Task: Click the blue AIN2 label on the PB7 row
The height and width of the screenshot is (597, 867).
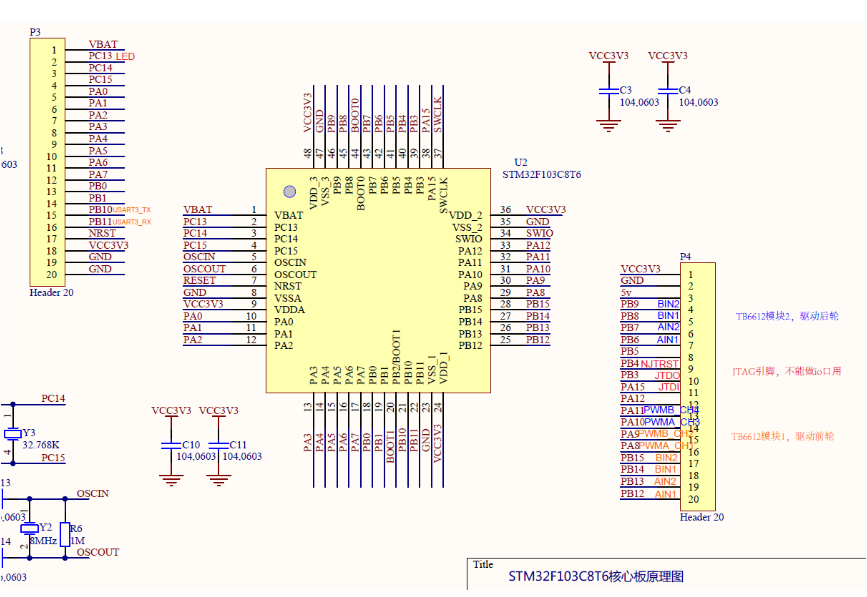Action: click(x=668, y=327)
